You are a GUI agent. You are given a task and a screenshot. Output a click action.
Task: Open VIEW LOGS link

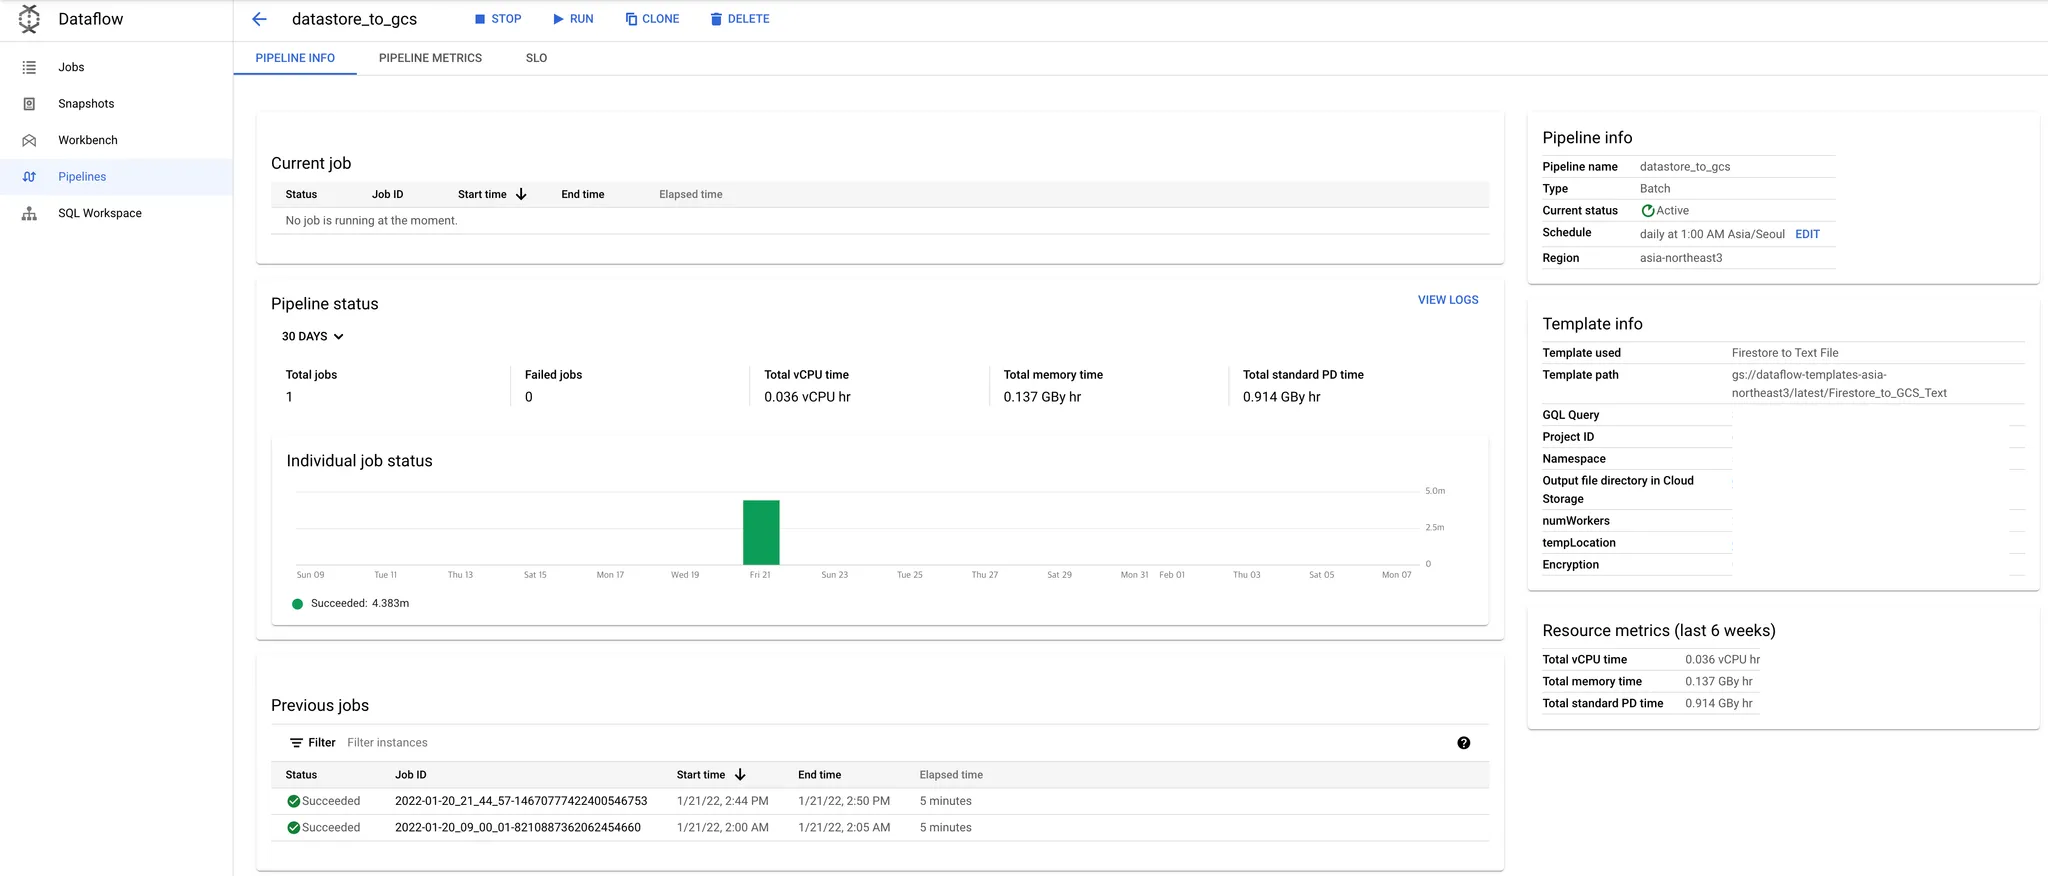(1448, 300)
